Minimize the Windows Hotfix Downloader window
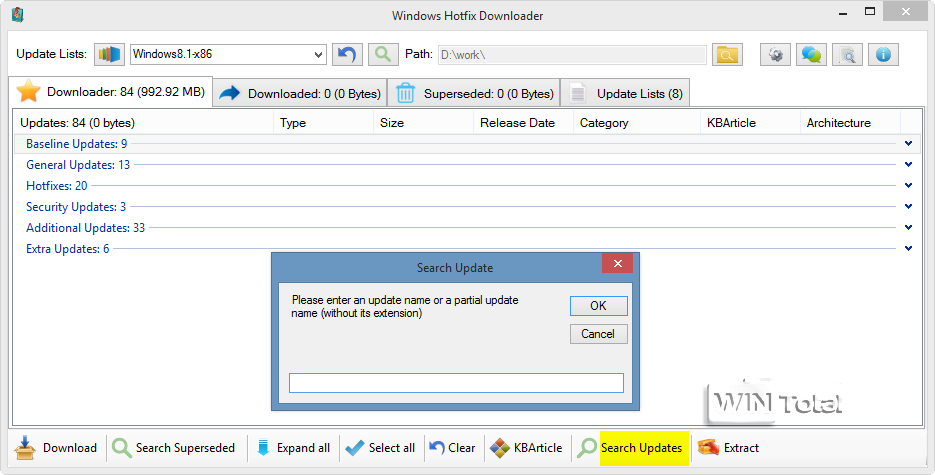 click(843, 13)
